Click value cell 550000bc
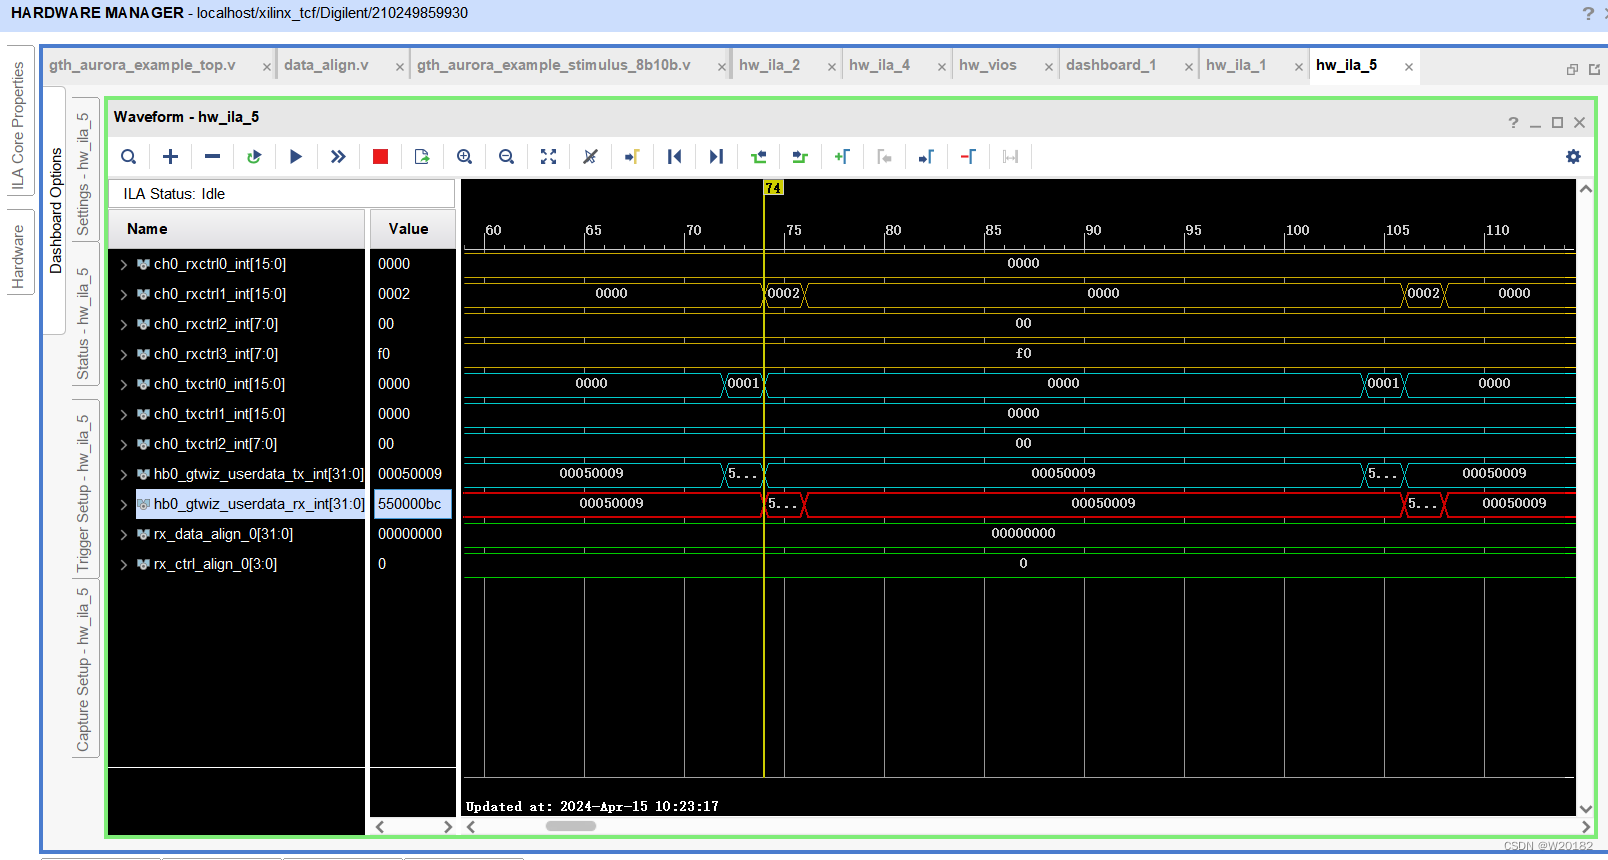 413,505
